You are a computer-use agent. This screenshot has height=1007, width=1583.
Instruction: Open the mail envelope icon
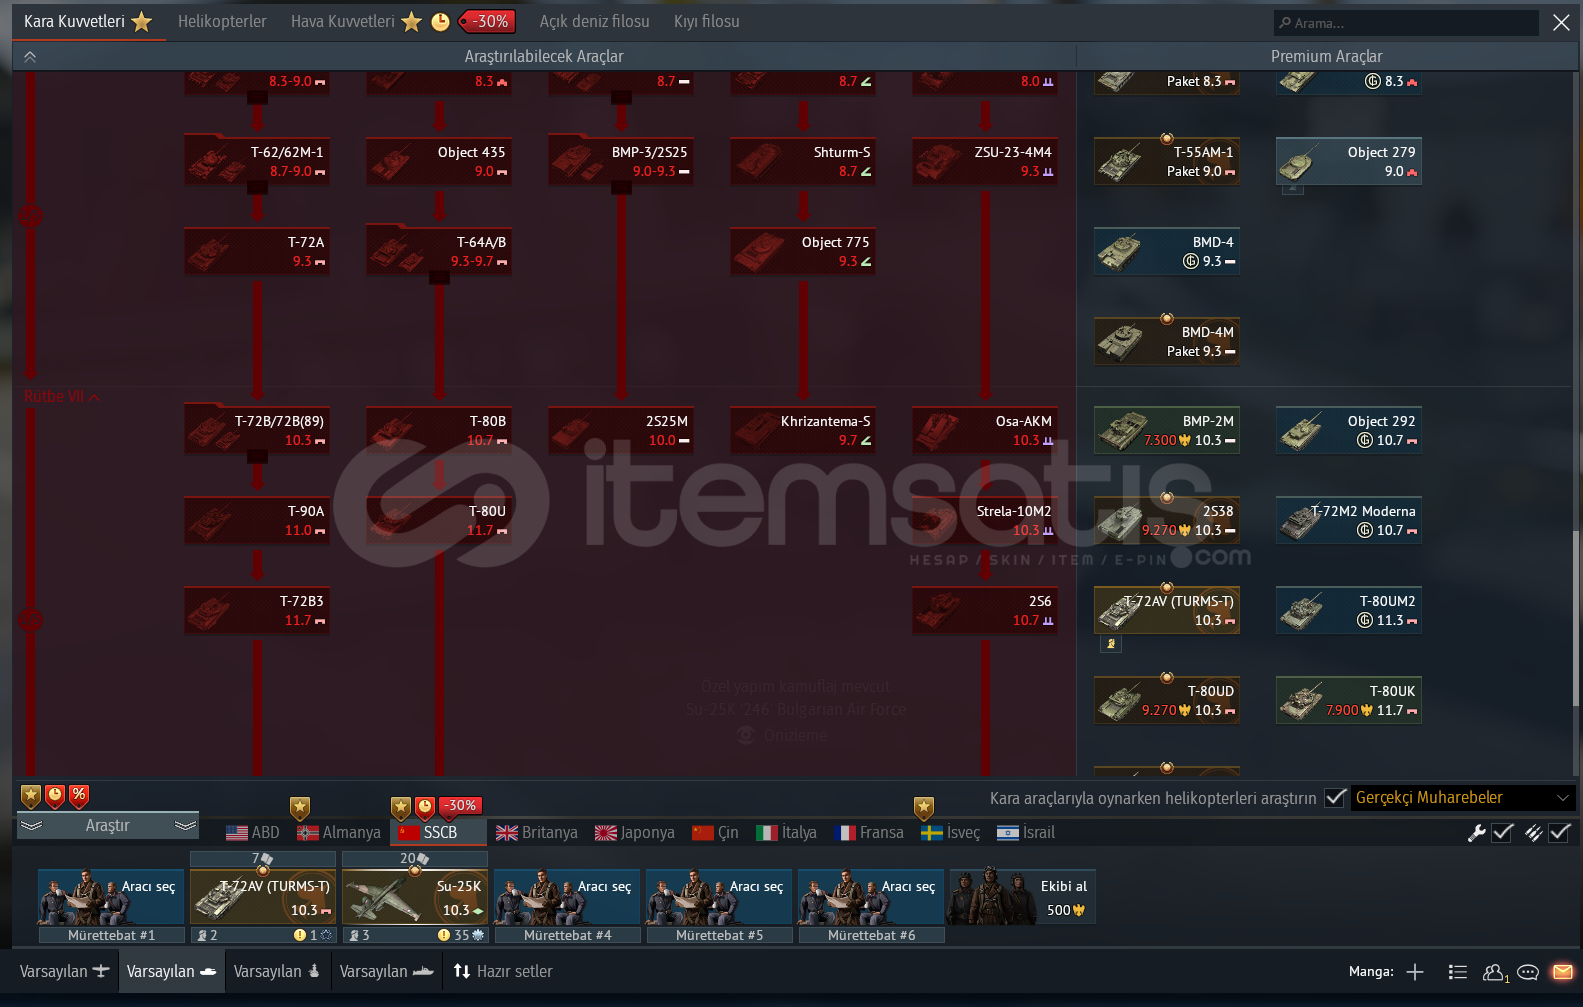[x=1562, y=972]
